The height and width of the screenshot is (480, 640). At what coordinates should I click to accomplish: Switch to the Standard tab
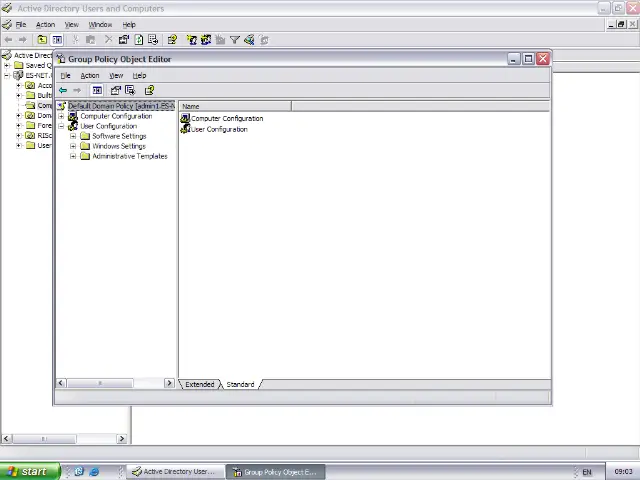click(x=240, y=384)
